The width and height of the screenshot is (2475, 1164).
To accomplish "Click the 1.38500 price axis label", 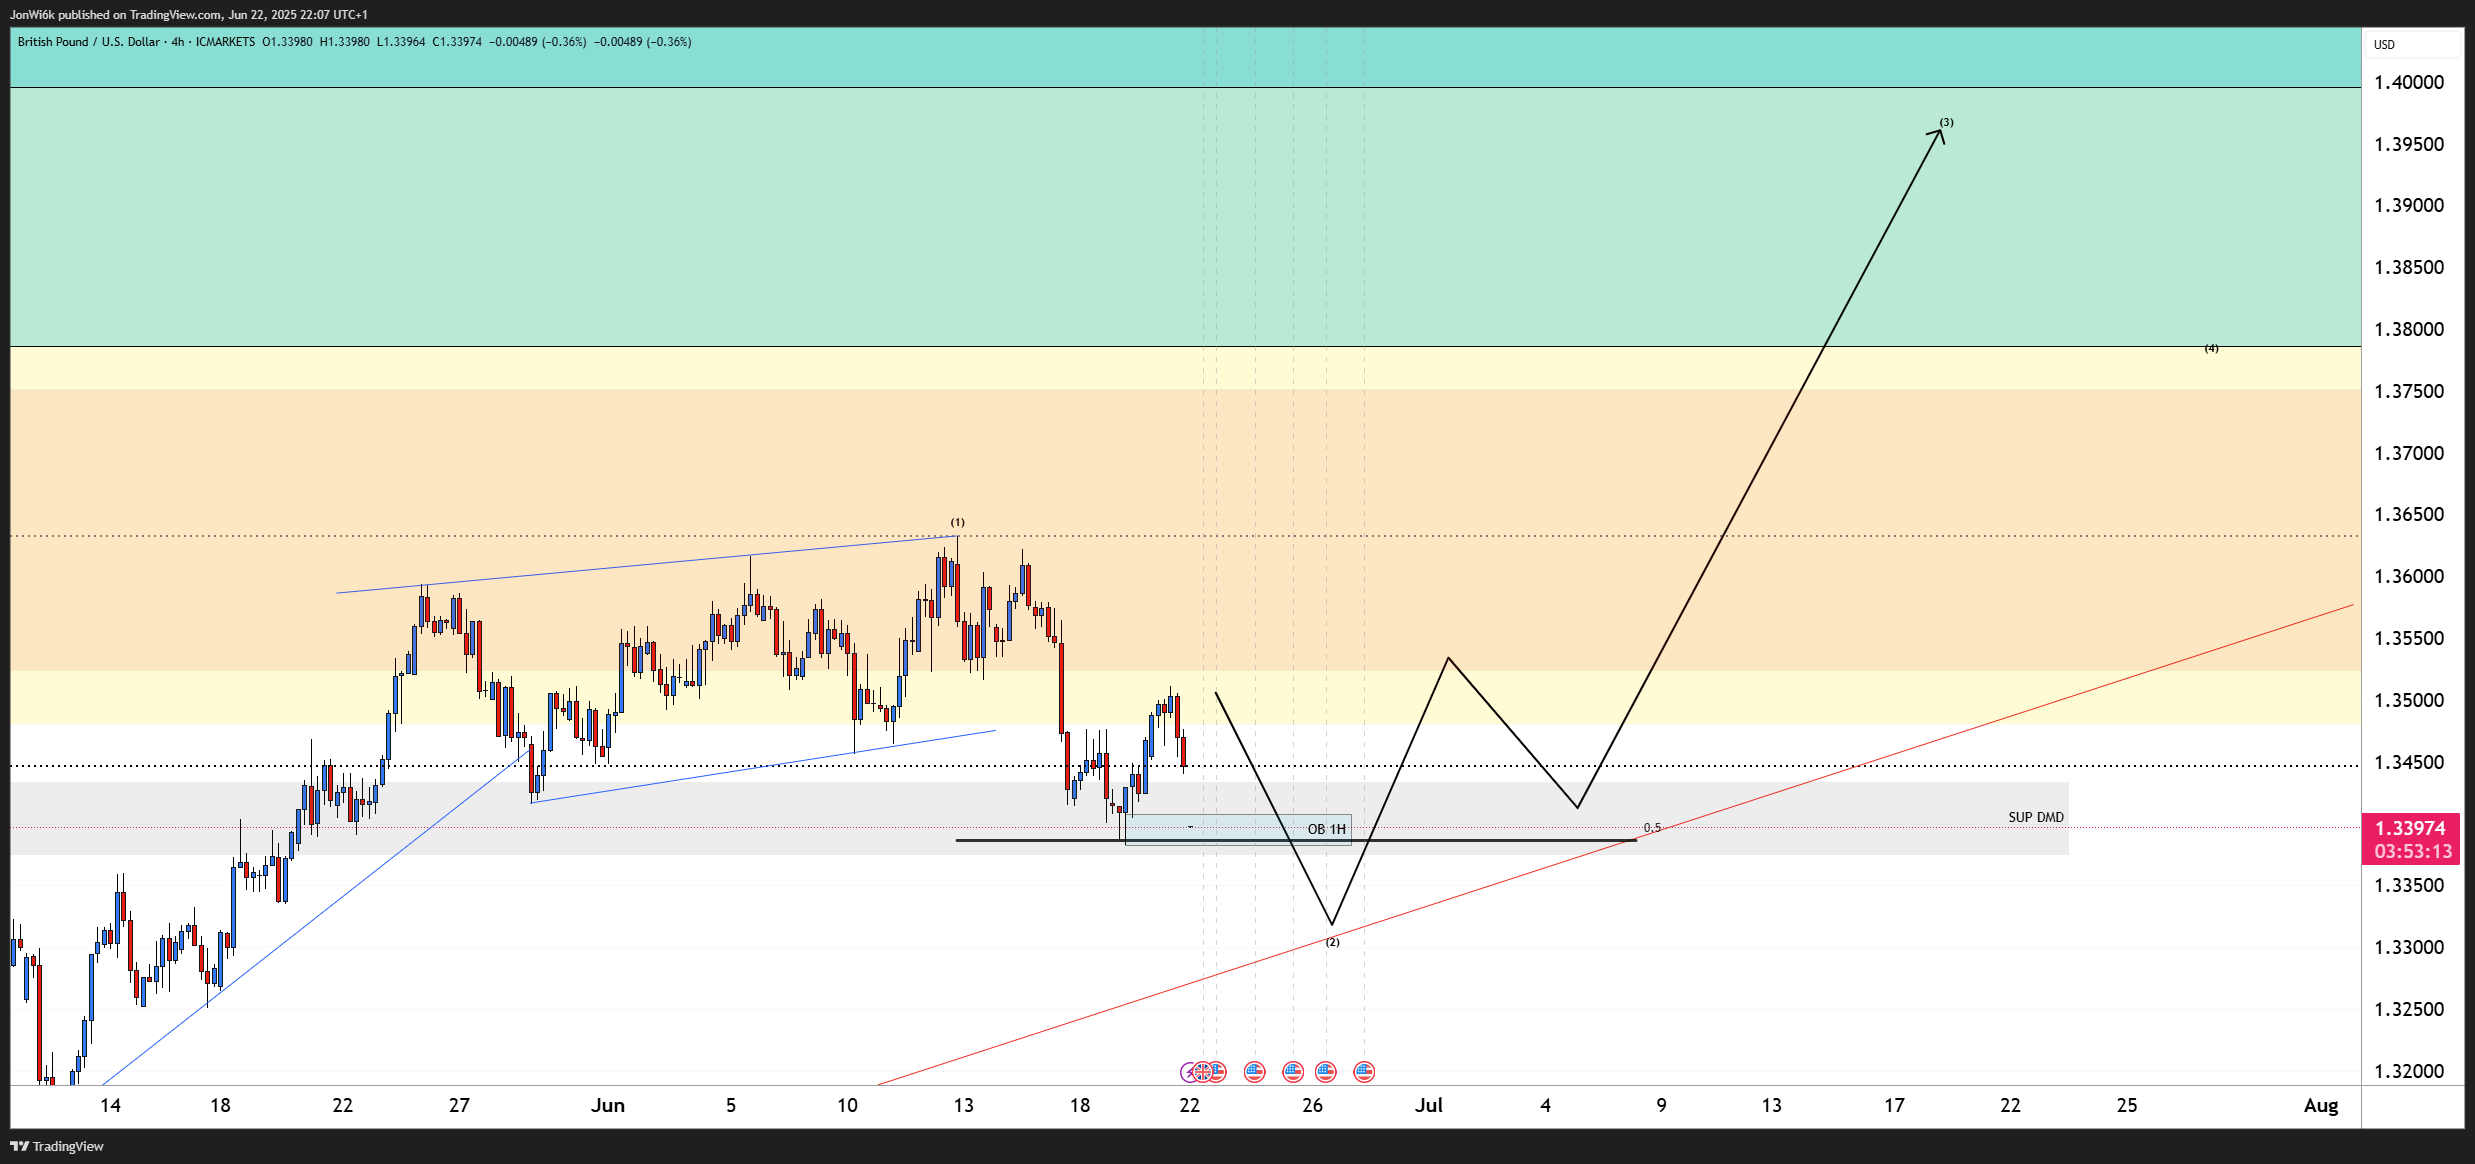I will point(2409,268).
